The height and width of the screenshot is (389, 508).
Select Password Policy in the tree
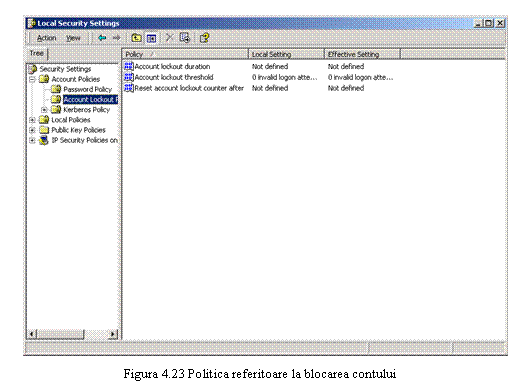pos(87,89)
